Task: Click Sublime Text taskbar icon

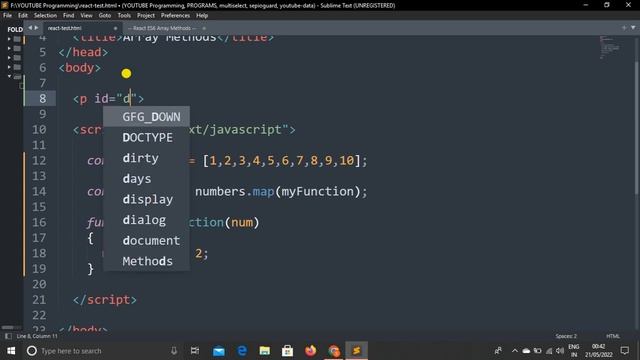Action: pos(356,351)
